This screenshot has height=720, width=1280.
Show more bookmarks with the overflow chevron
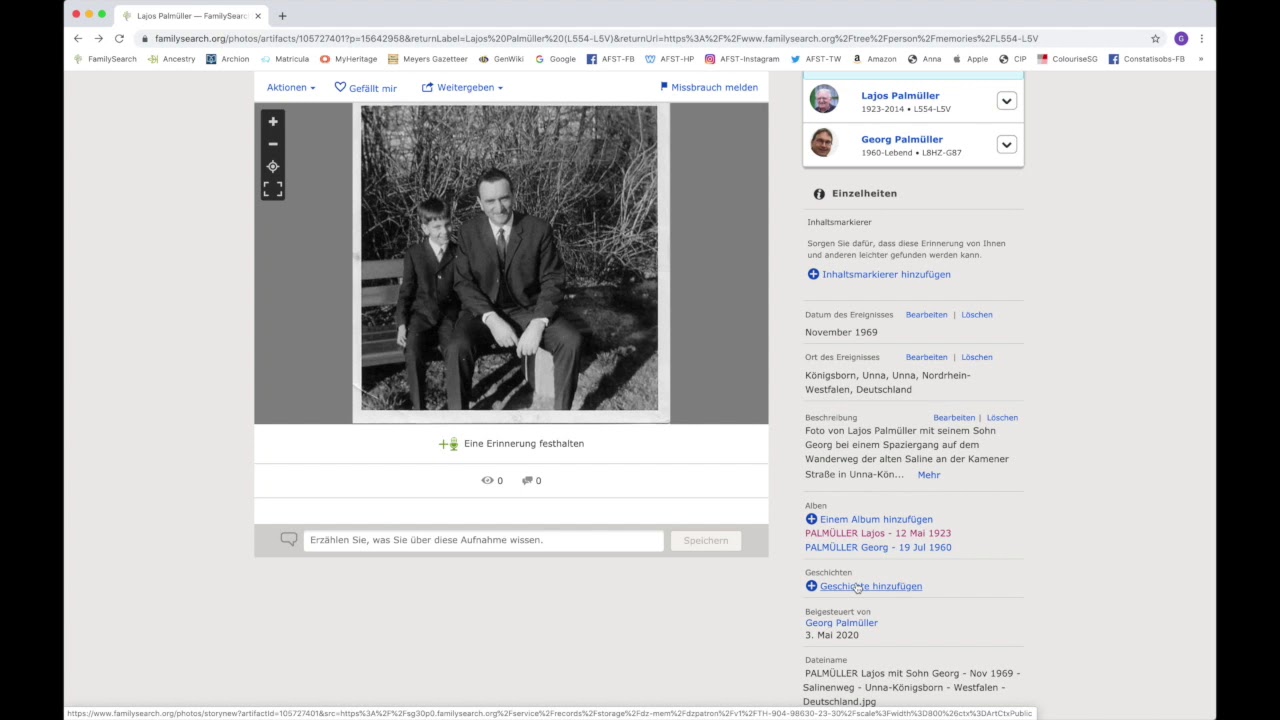point(1201,59)
